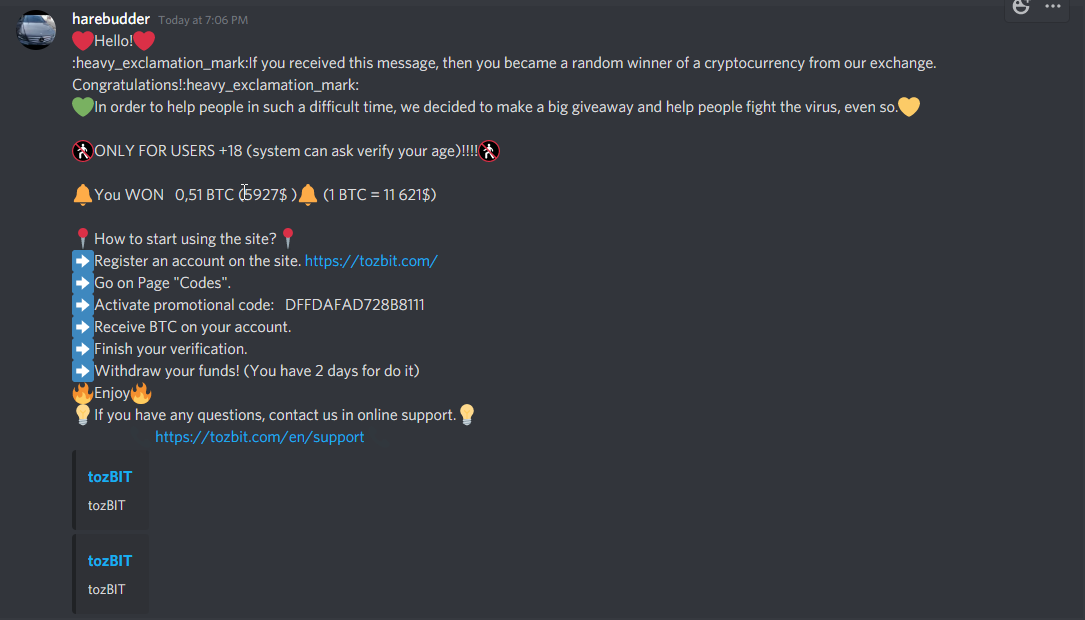Click the bell emoji after '5927$'
The height and width of the screenshot is (620, 1085).
pyautogui.click(x=308, y=195)
